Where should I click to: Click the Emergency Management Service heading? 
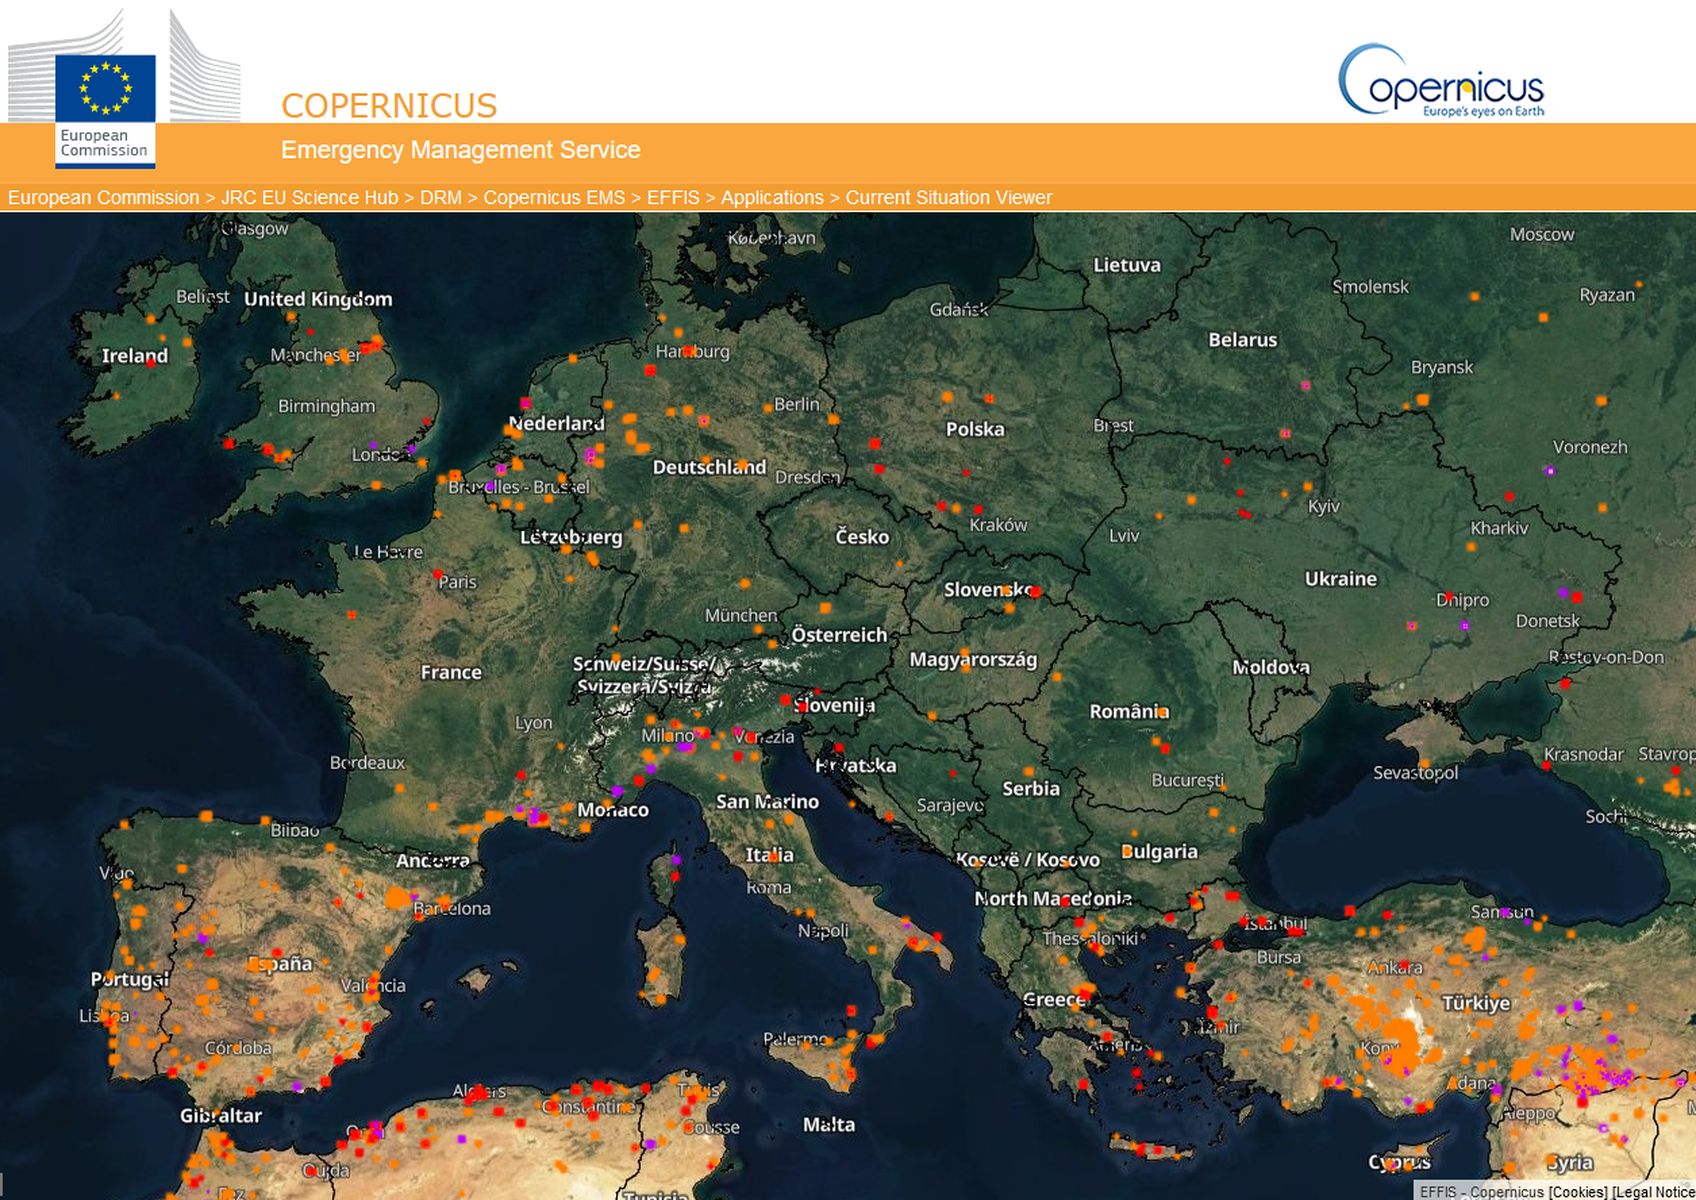click(x=460, y=150)
